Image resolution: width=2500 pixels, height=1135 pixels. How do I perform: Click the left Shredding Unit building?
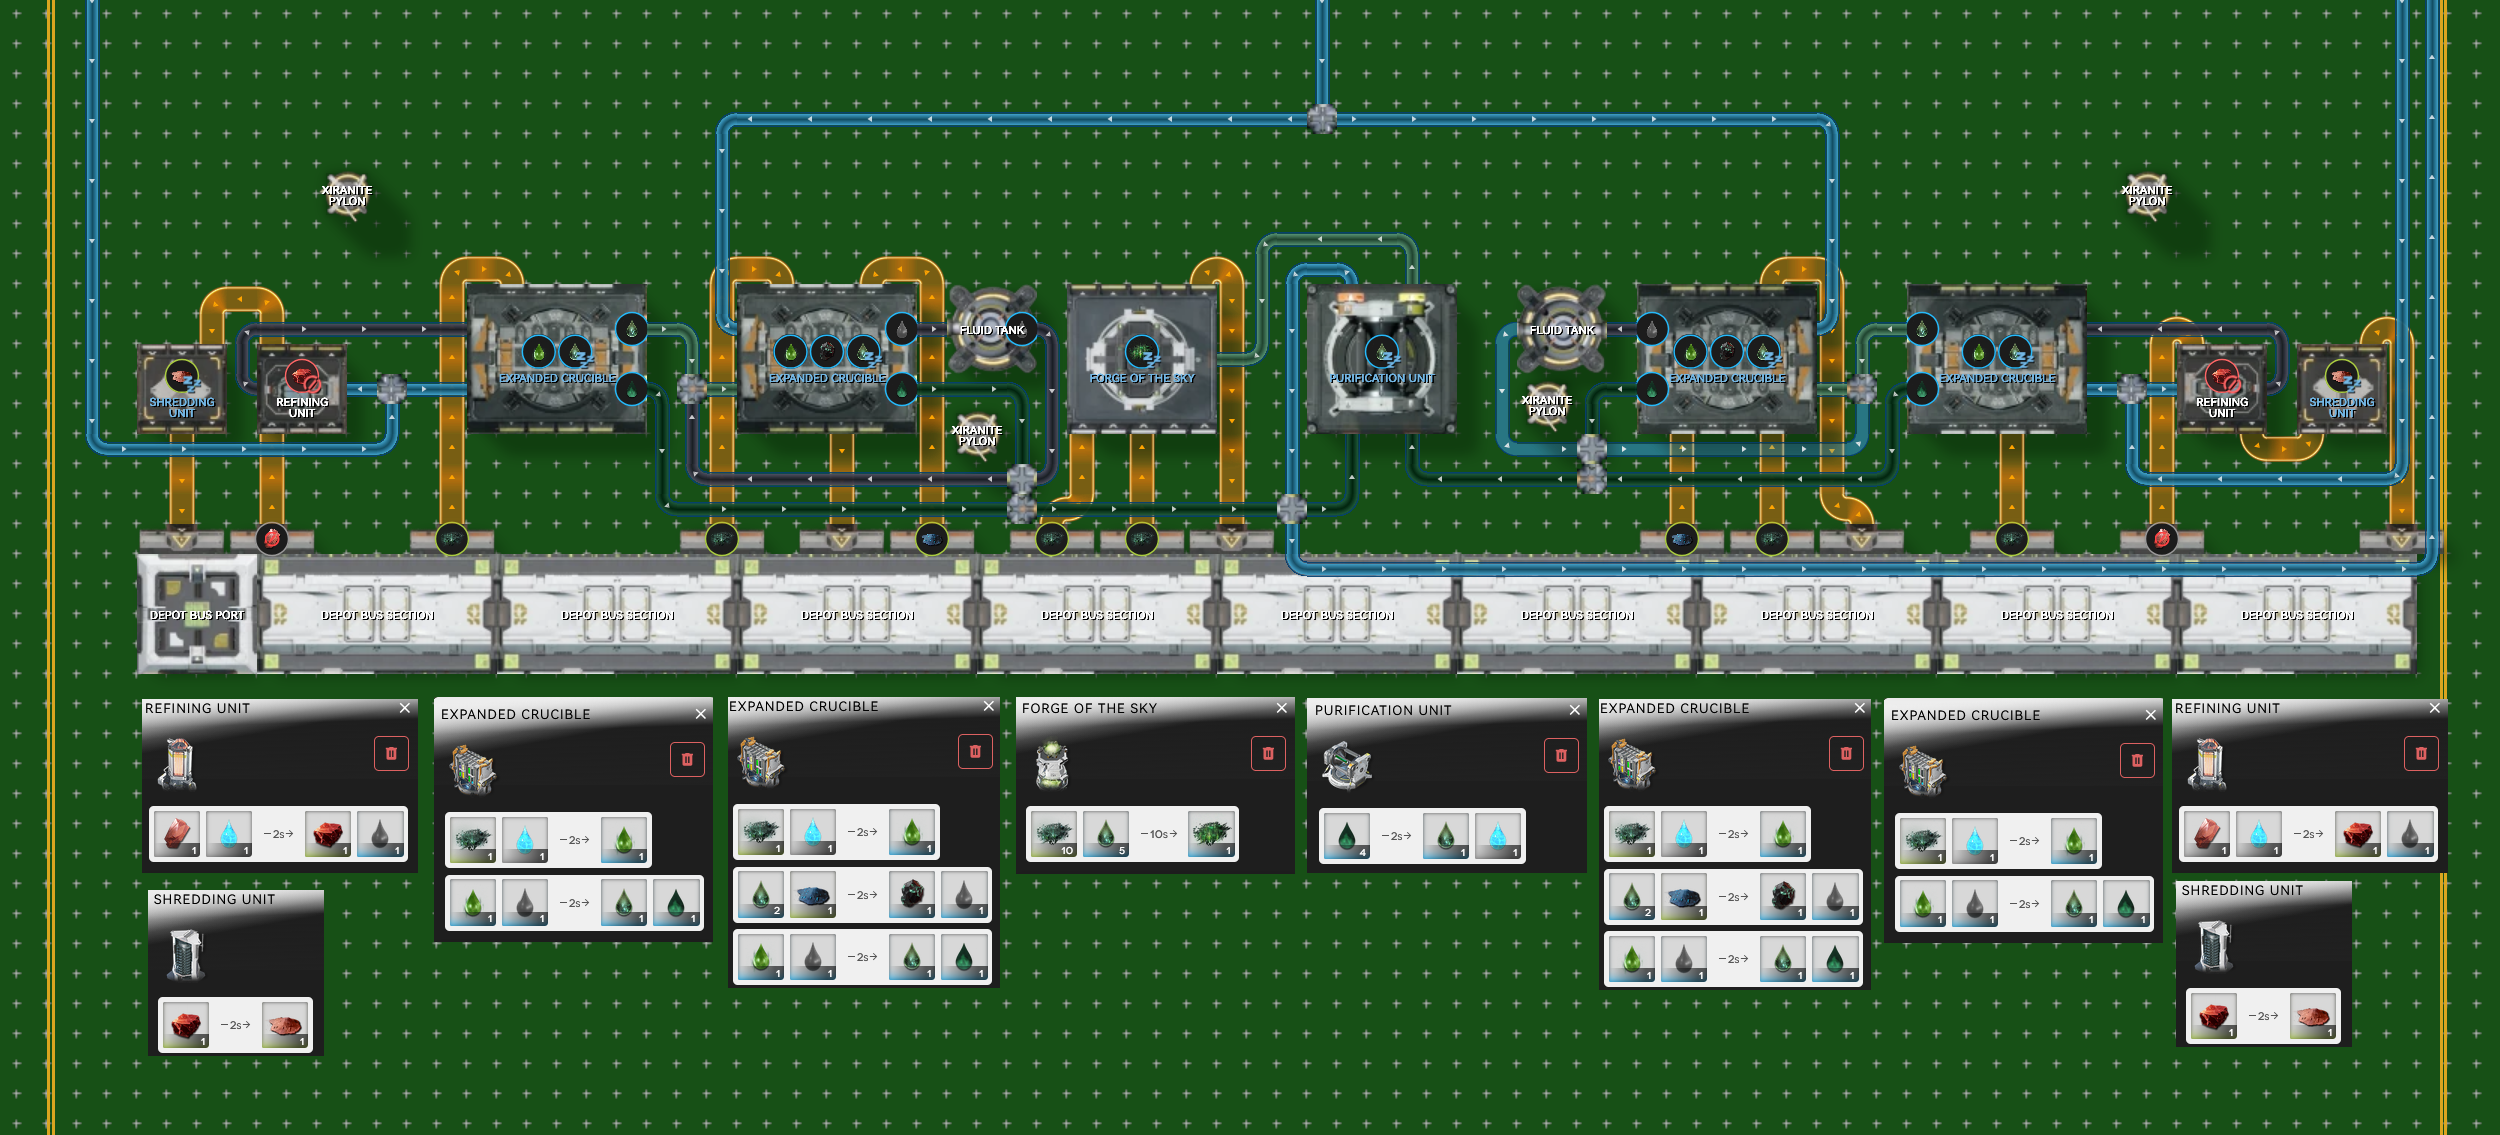[182, 388]
